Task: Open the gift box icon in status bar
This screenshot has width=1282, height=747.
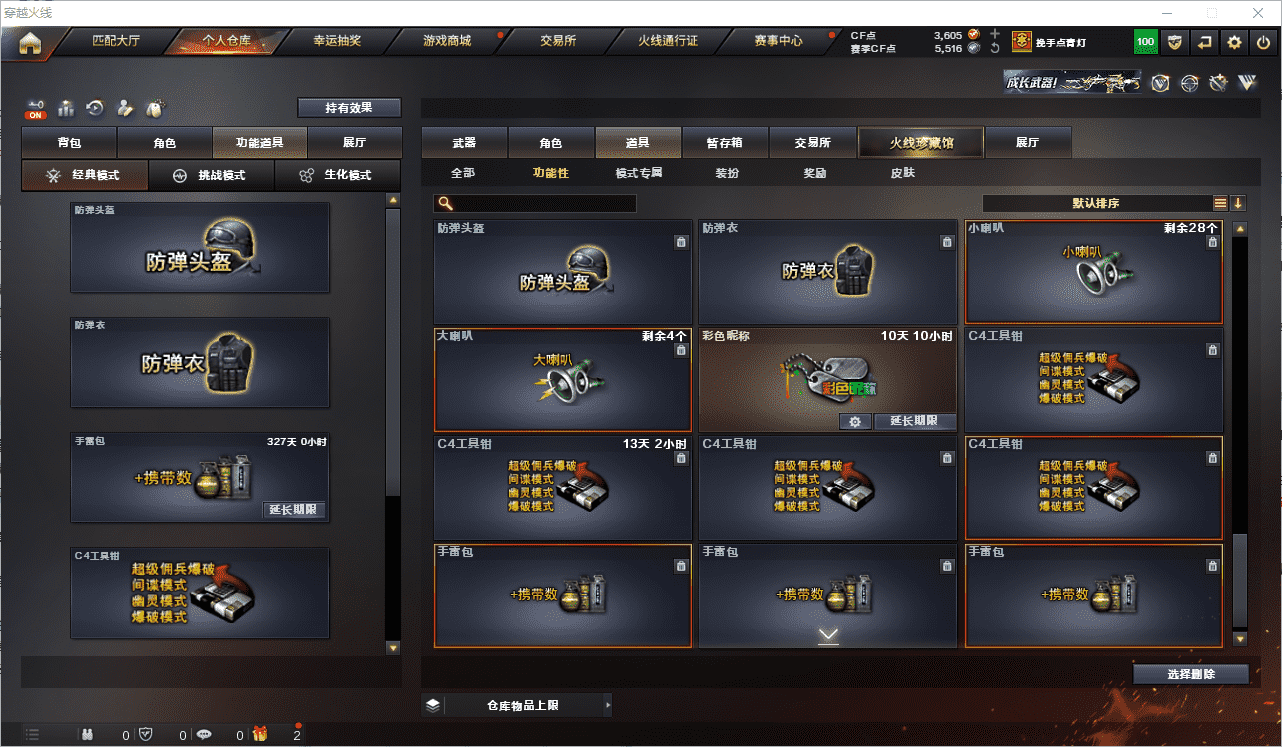Action: point(260,735)
